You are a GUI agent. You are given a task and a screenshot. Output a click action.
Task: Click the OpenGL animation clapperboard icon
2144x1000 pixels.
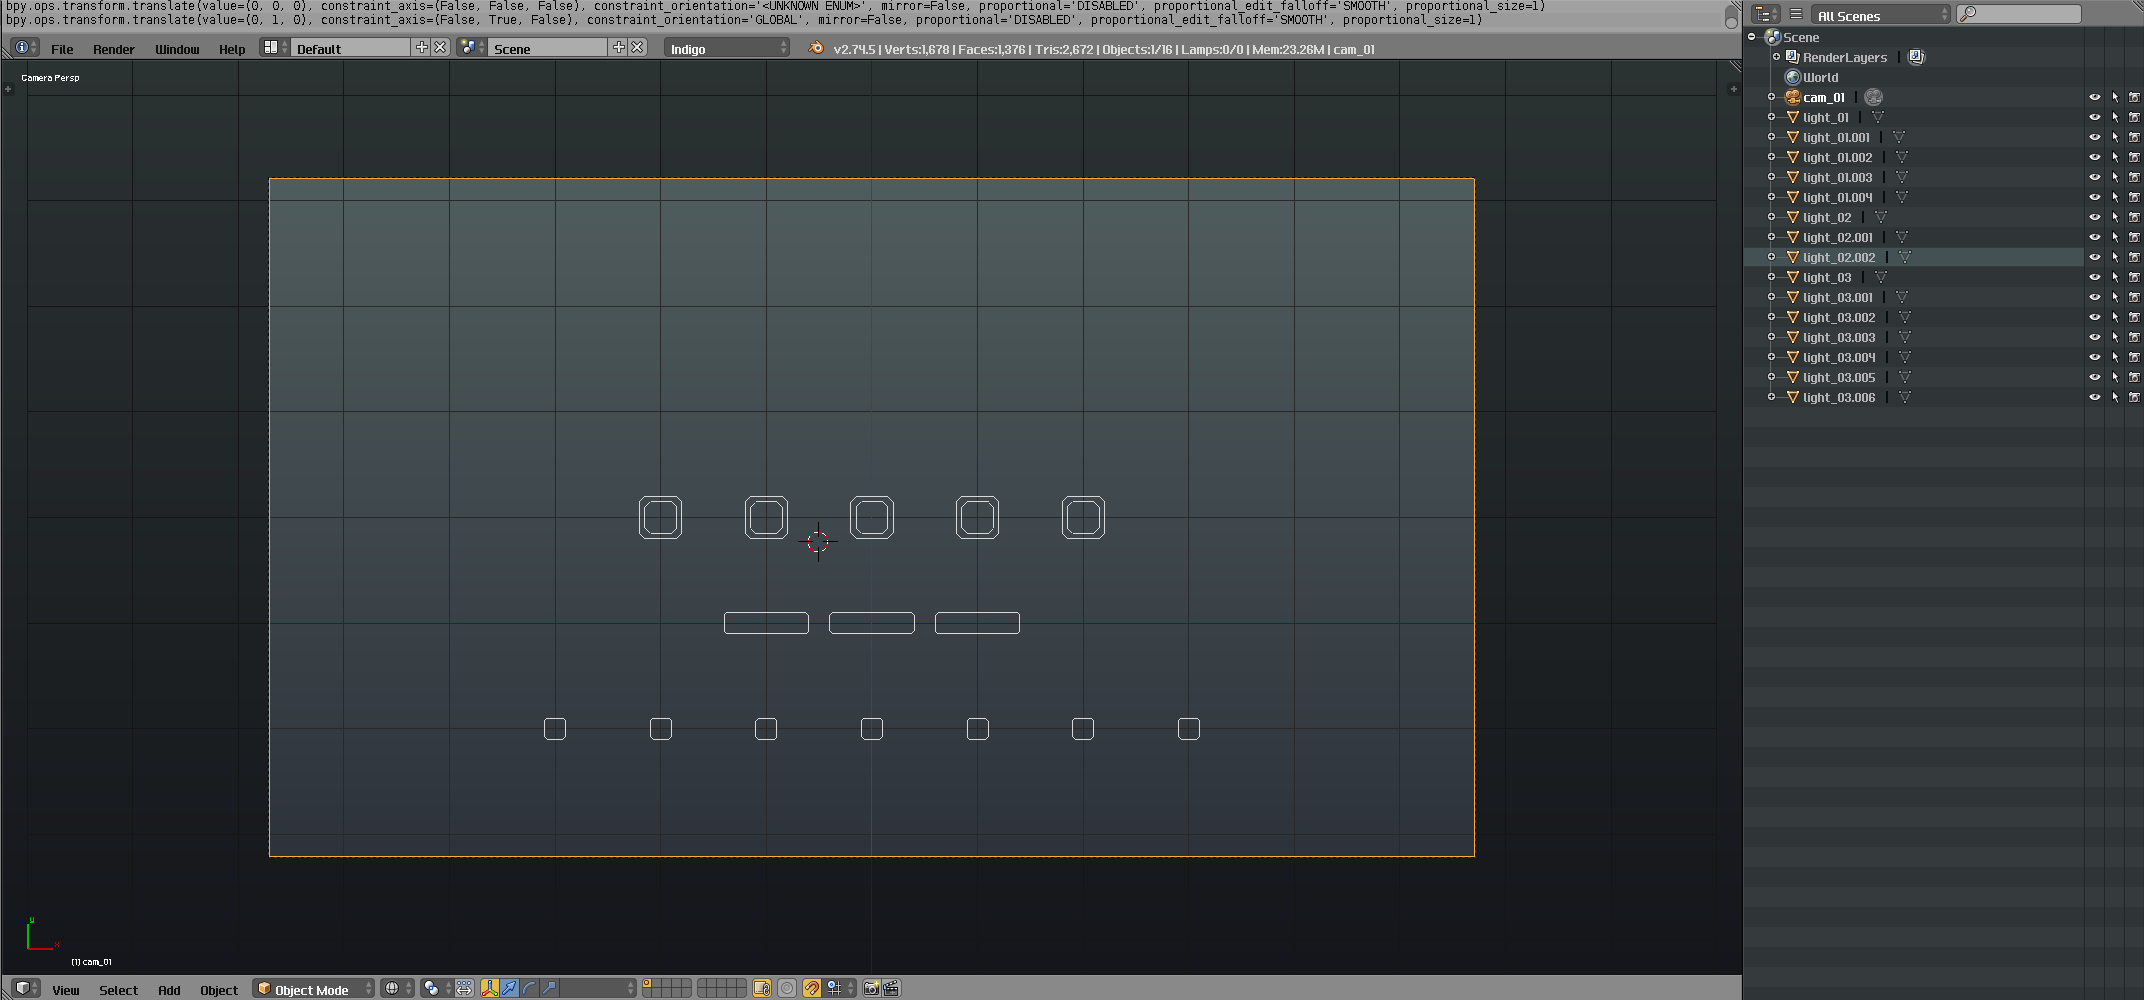891,989
